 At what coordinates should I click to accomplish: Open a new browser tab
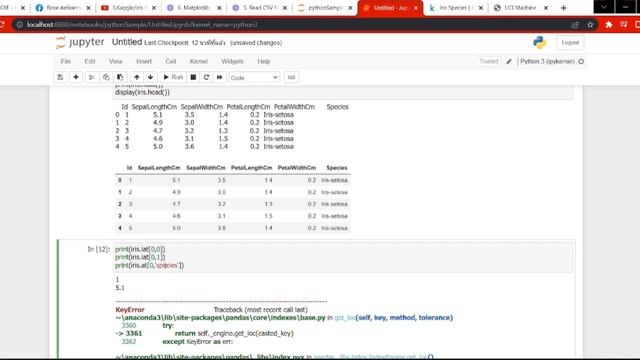coord(564,8)
